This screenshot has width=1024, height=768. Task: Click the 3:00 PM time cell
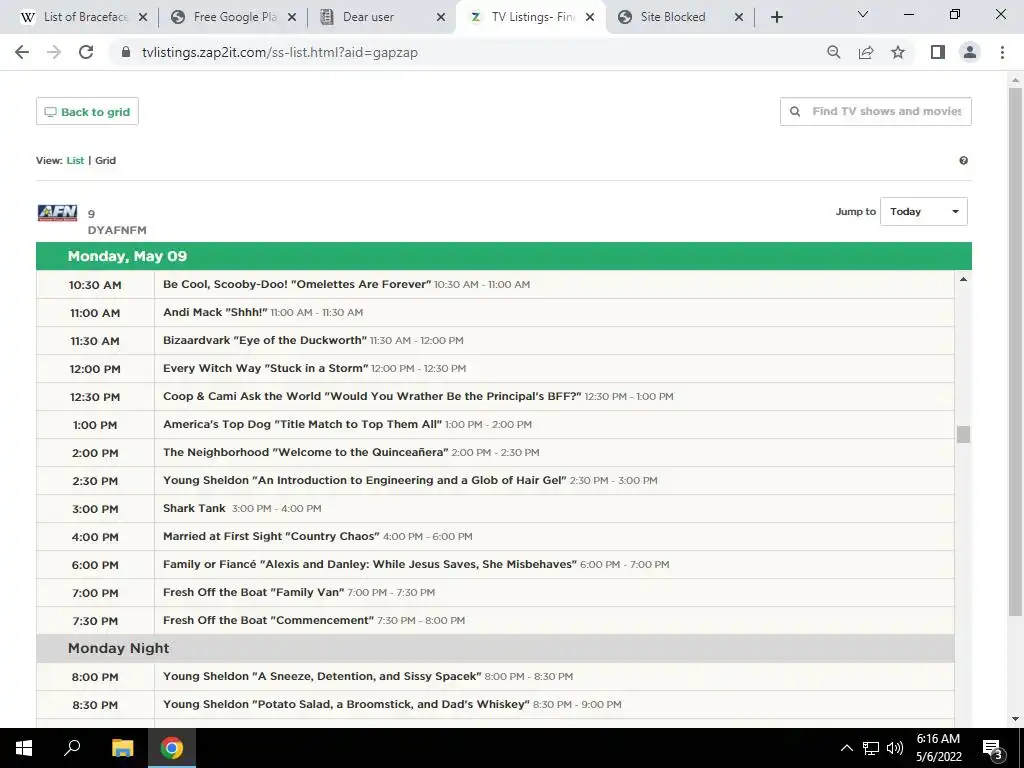[95, 509]
